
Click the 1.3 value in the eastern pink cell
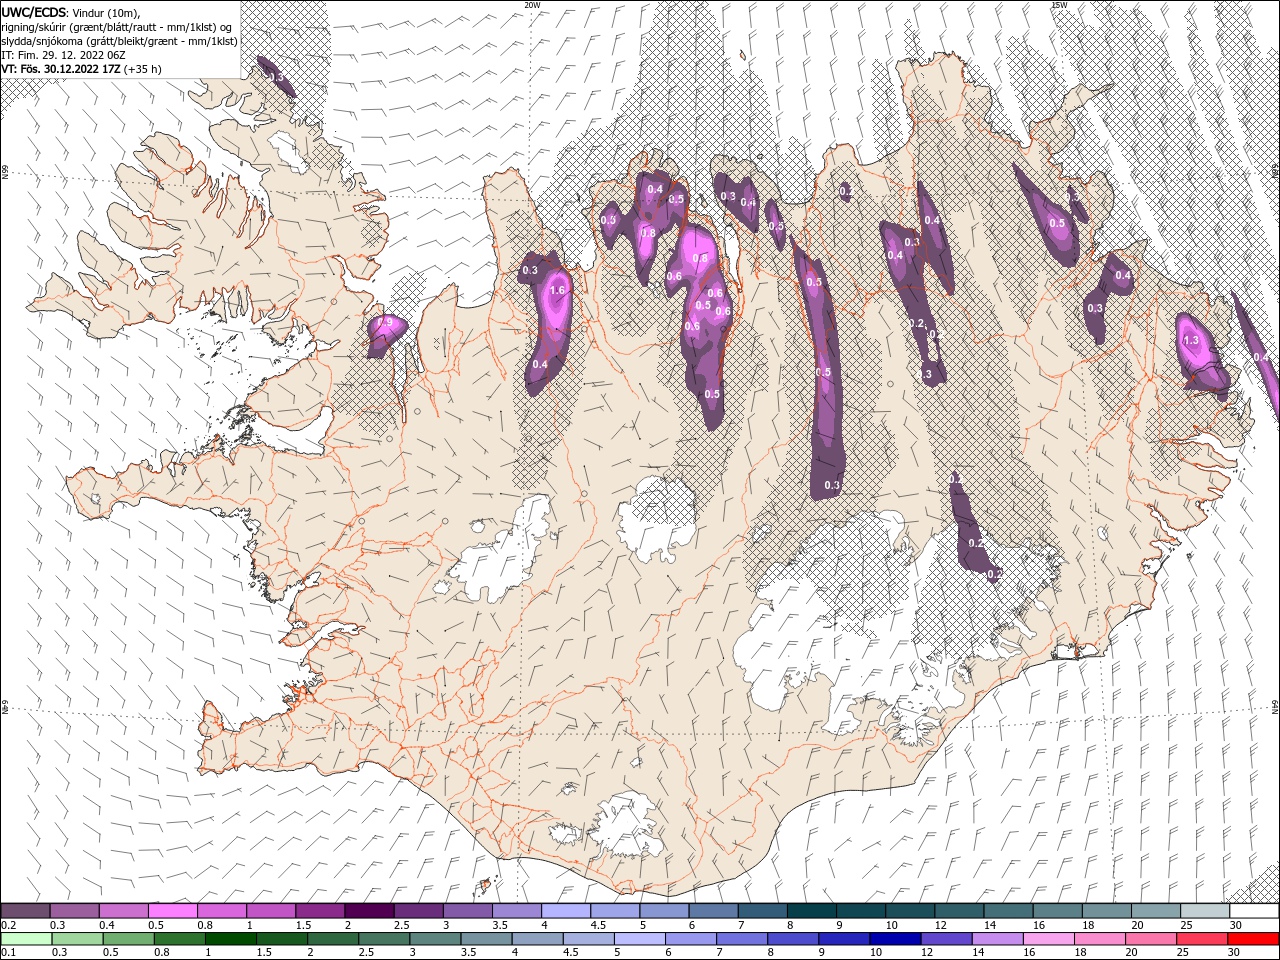[x=1190, y=340]
